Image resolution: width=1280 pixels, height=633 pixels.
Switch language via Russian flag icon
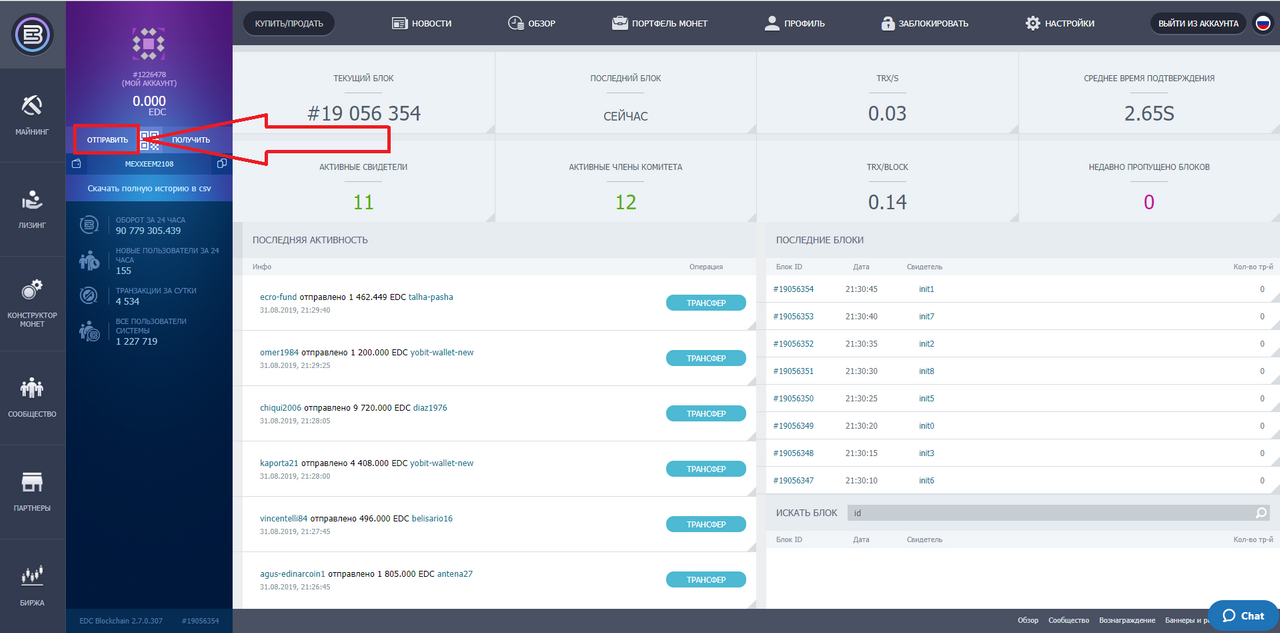[x=1262, y=23]
